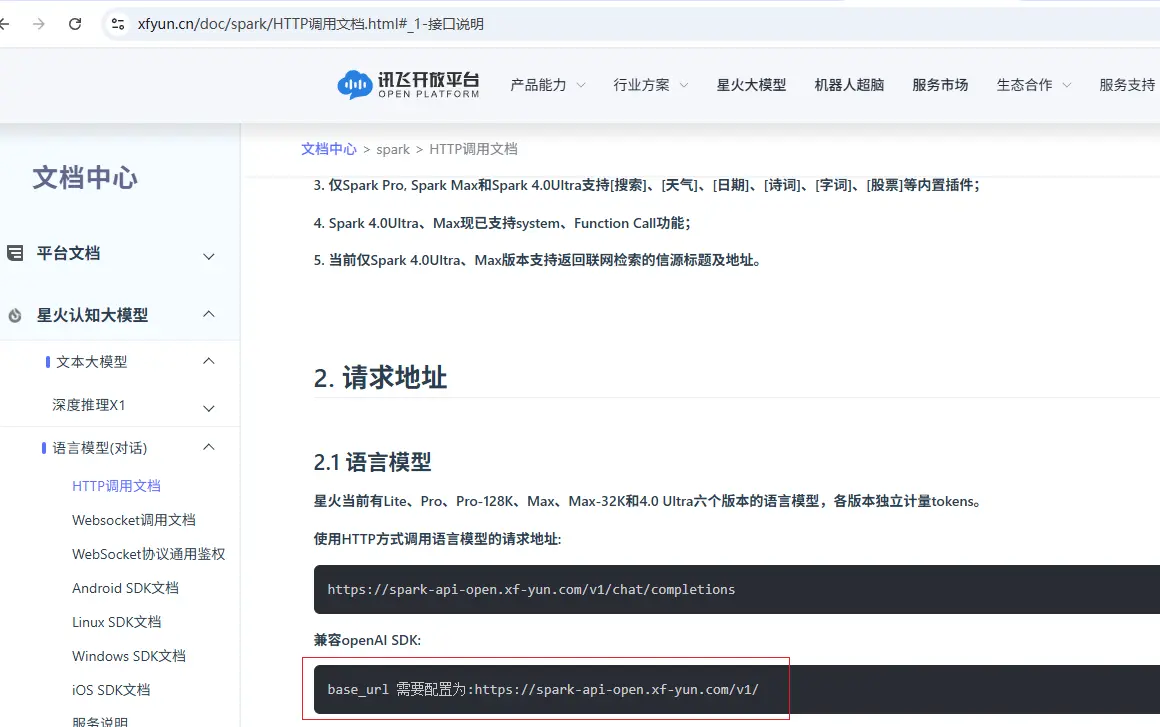The height and width of the screenshot is (727, 1160).
Task: Collapse the 星火认知大模型 section
Action: [x=209, y=314]
